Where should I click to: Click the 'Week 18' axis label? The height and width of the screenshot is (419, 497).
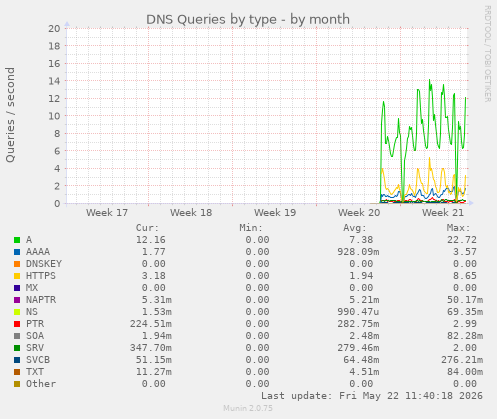tap(191, 213)
